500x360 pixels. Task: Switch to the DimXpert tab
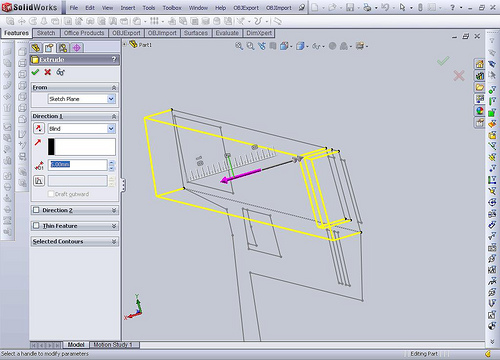click(259, 33)
